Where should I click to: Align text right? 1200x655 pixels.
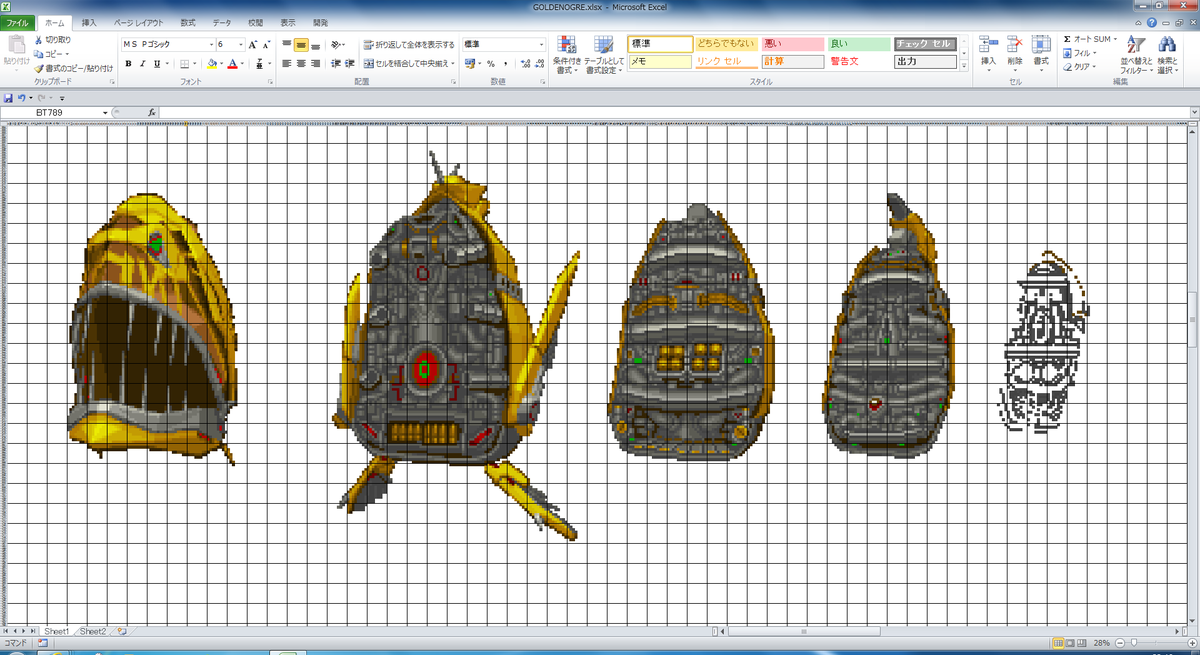pyautogui.click(x=314, y=64)
